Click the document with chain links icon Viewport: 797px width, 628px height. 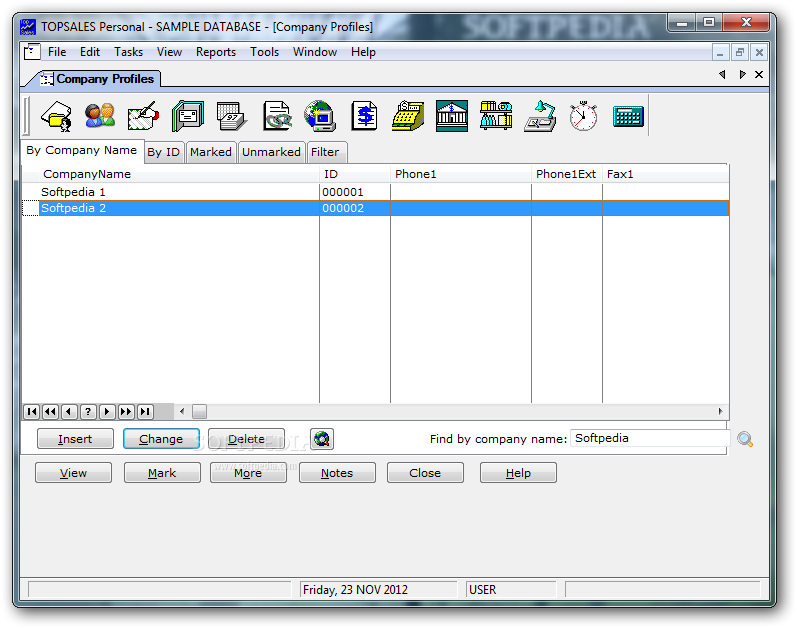coord(277,116)
